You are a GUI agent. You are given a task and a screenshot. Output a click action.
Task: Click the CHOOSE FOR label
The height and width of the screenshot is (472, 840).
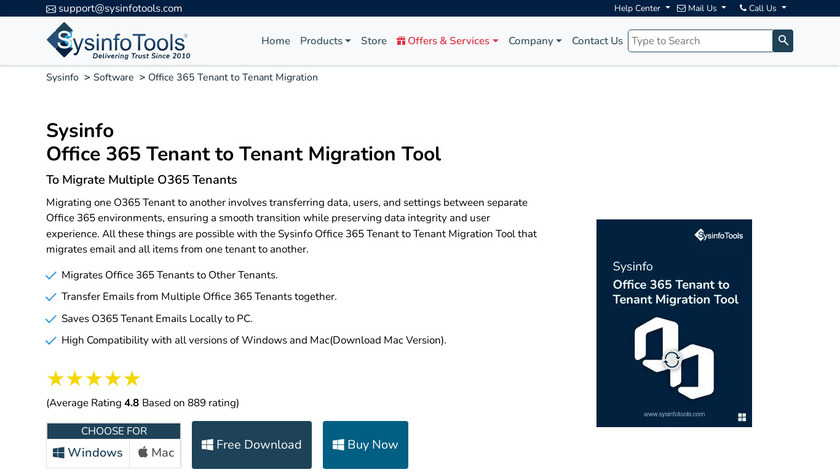click(x=114, y=431)
